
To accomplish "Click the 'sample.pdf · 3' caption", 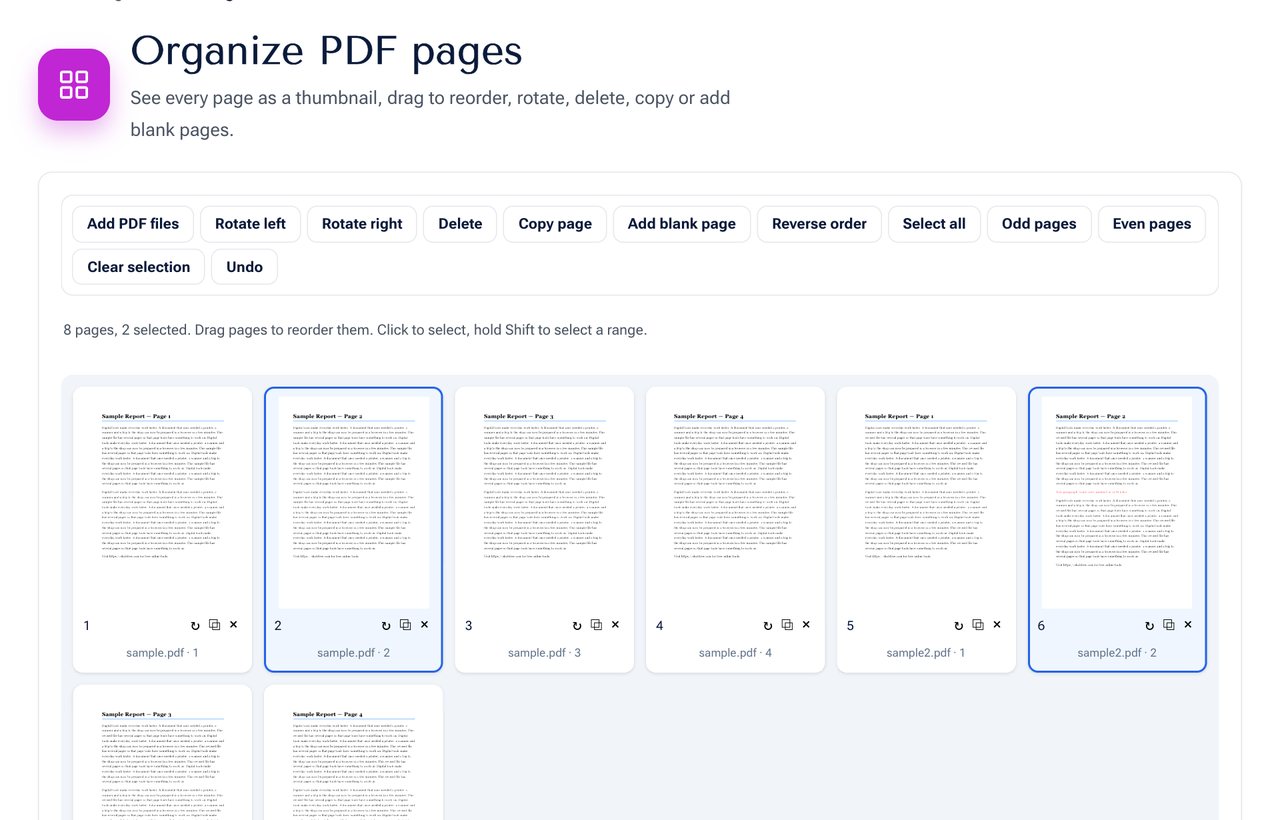I will point(544,653).
